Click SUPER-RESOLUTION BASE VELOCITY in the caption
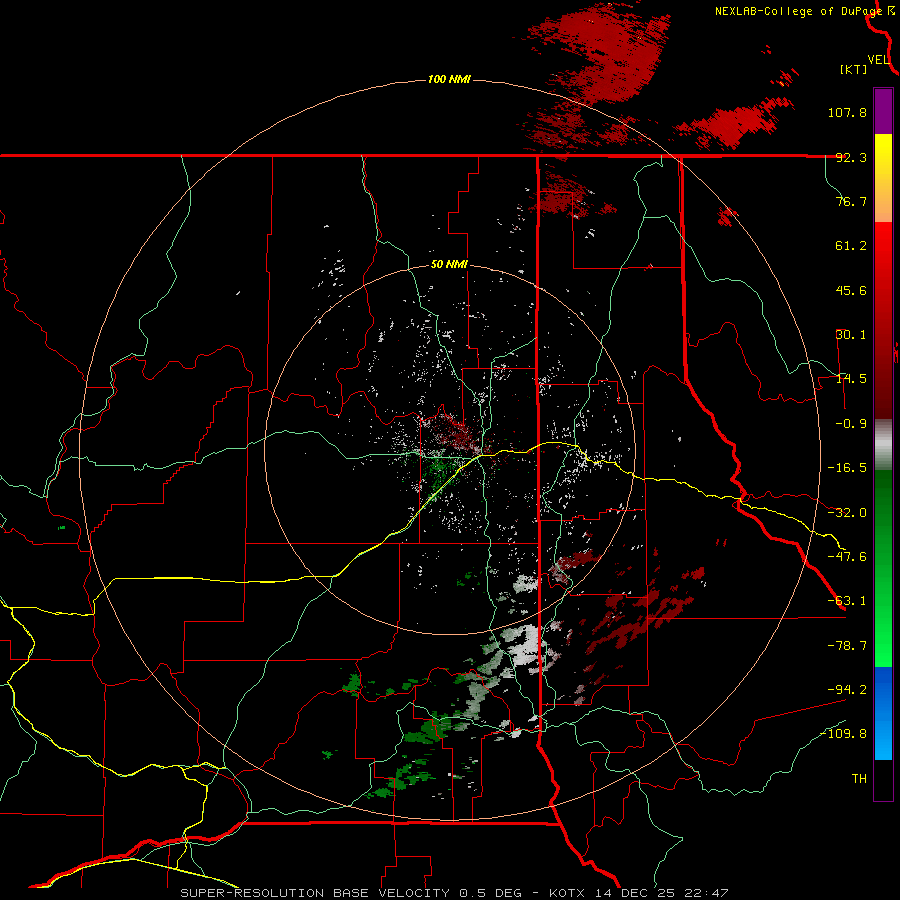The image size is (900, 900). (315, 893)
